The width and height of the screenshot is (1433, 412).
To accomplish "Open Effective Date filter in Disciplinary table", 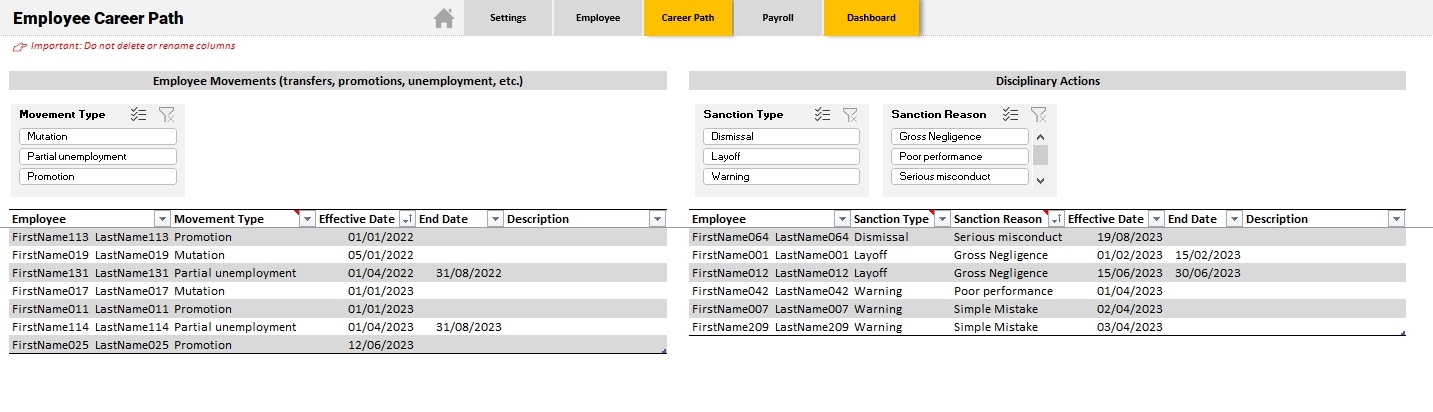I will [1156, 219].
